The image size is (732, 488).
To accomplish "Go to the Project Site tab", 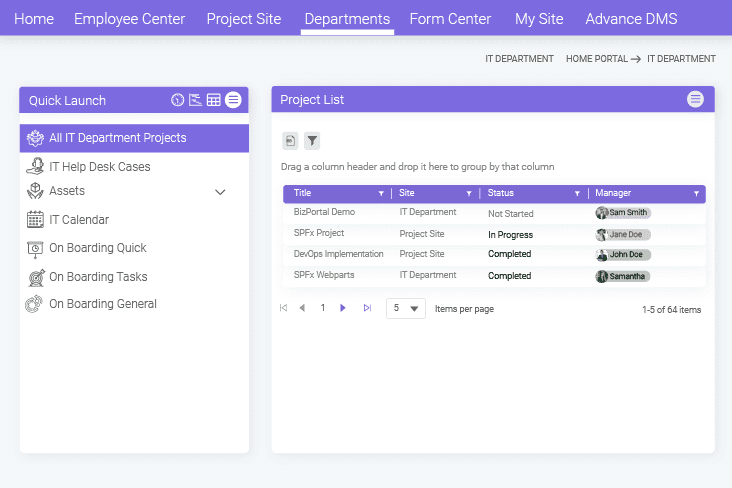I will click(x=244, y=19).
